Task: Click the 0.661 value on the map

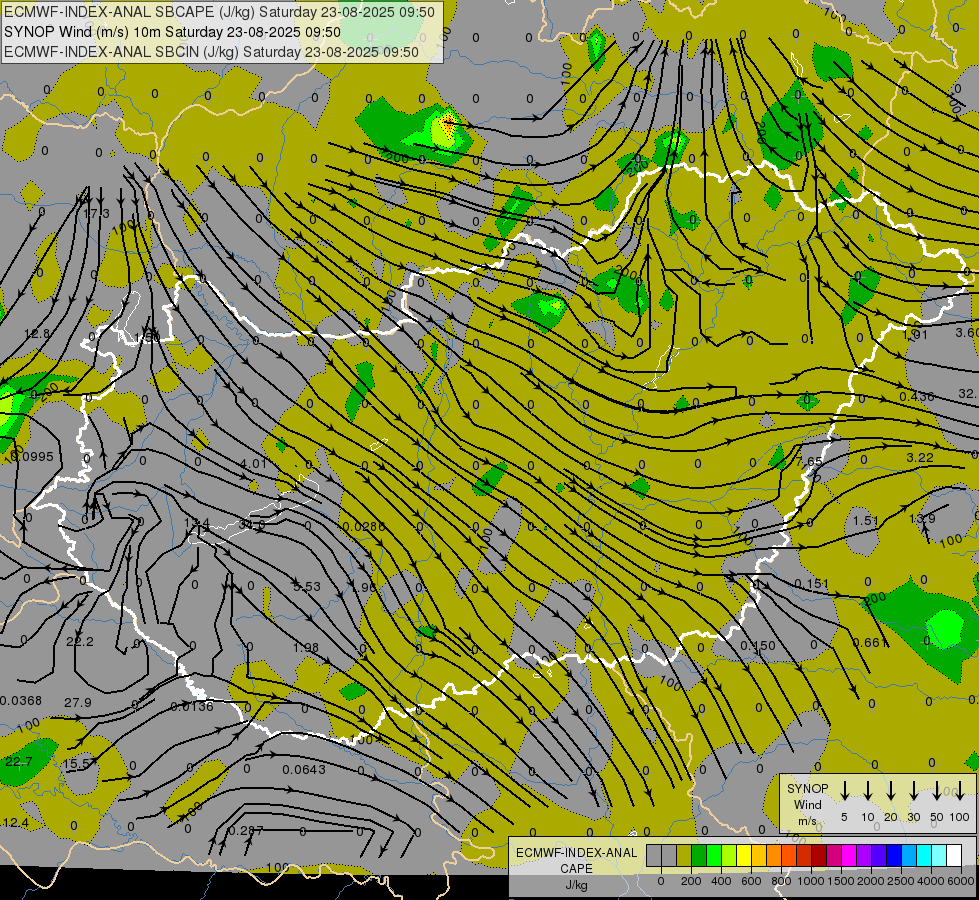Action: click(x=870, y=643)
